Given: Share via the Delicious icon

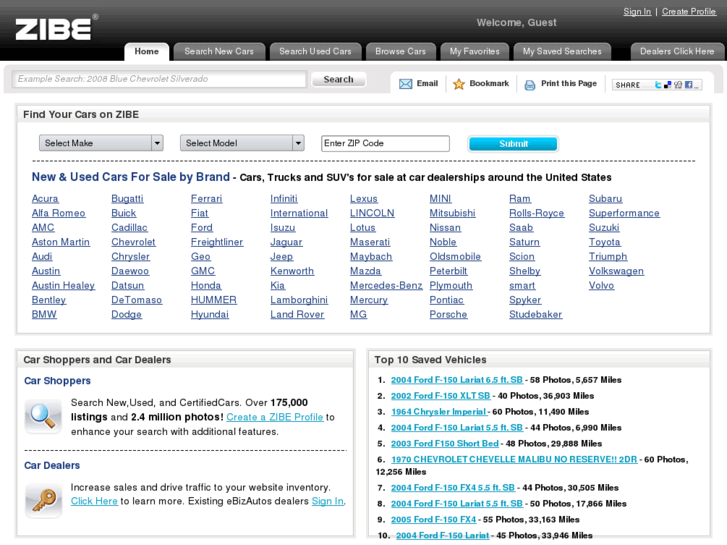Looking at the screenshot, I should click(x=667, y=85).
